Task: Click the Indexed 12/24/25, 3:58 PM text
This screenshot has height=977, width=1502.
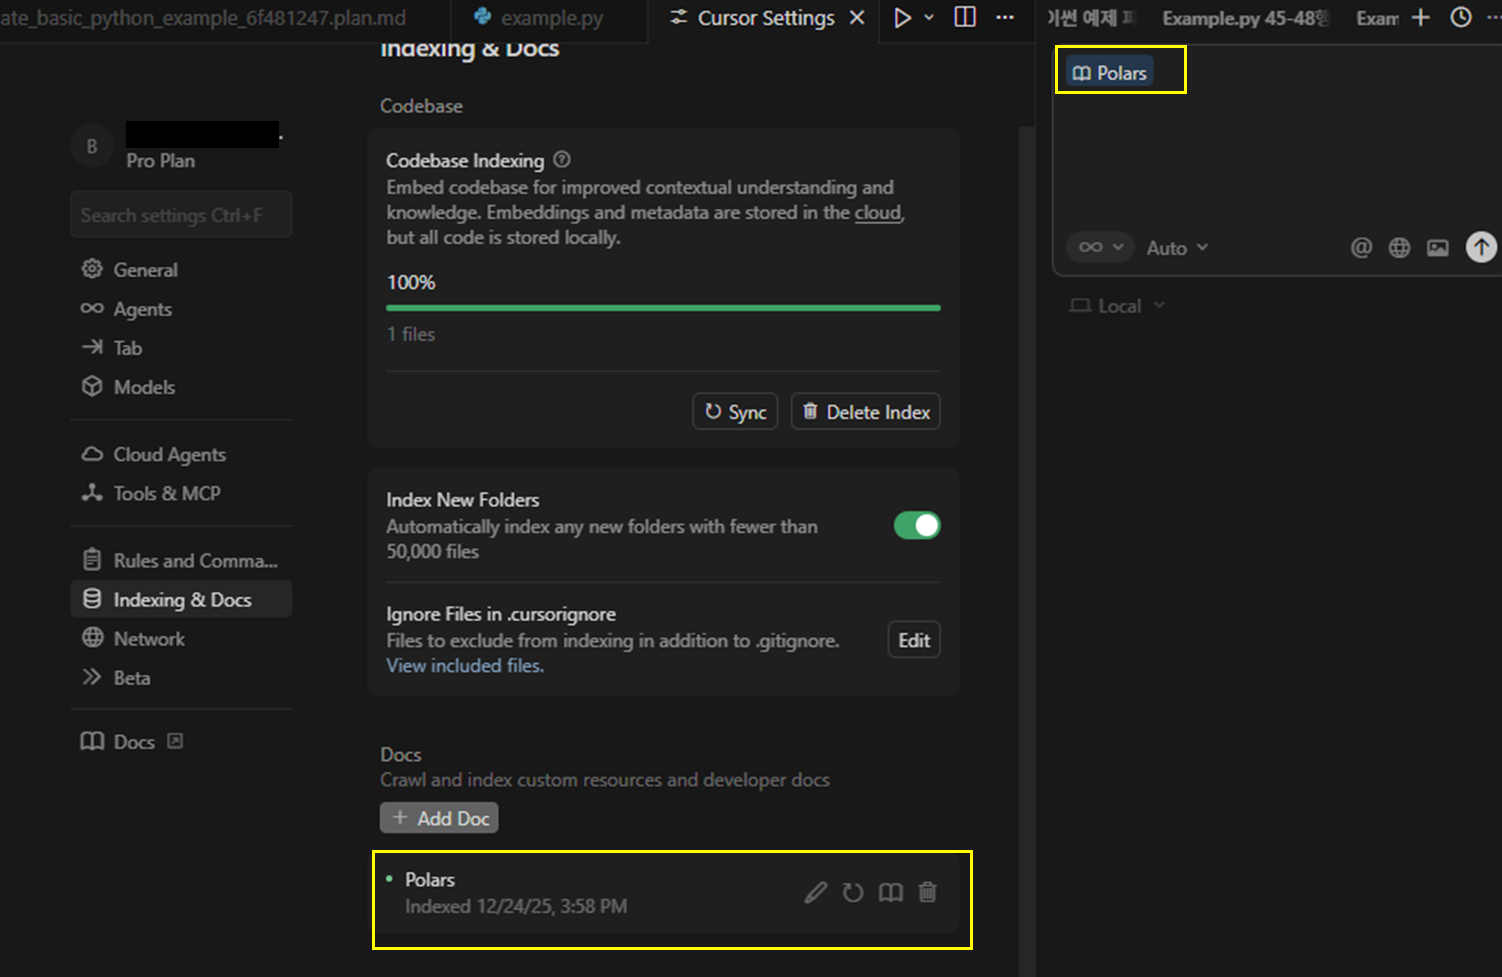Action: pos(516,907)
